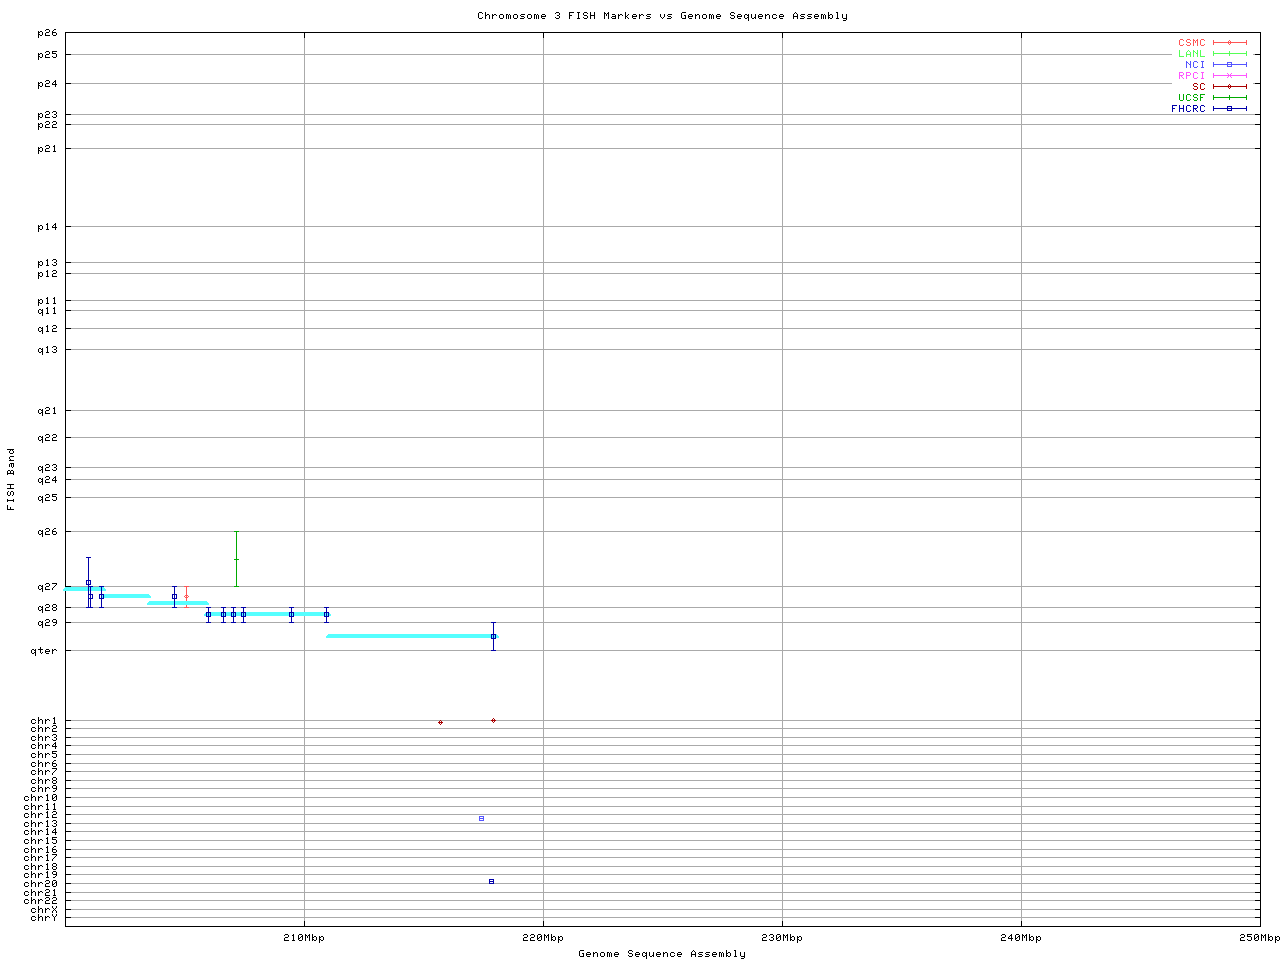The height and width of the screenshot is (960, 1280).
Task: Click the topmost FHCRC marker above q27
Action: (88, 582)
